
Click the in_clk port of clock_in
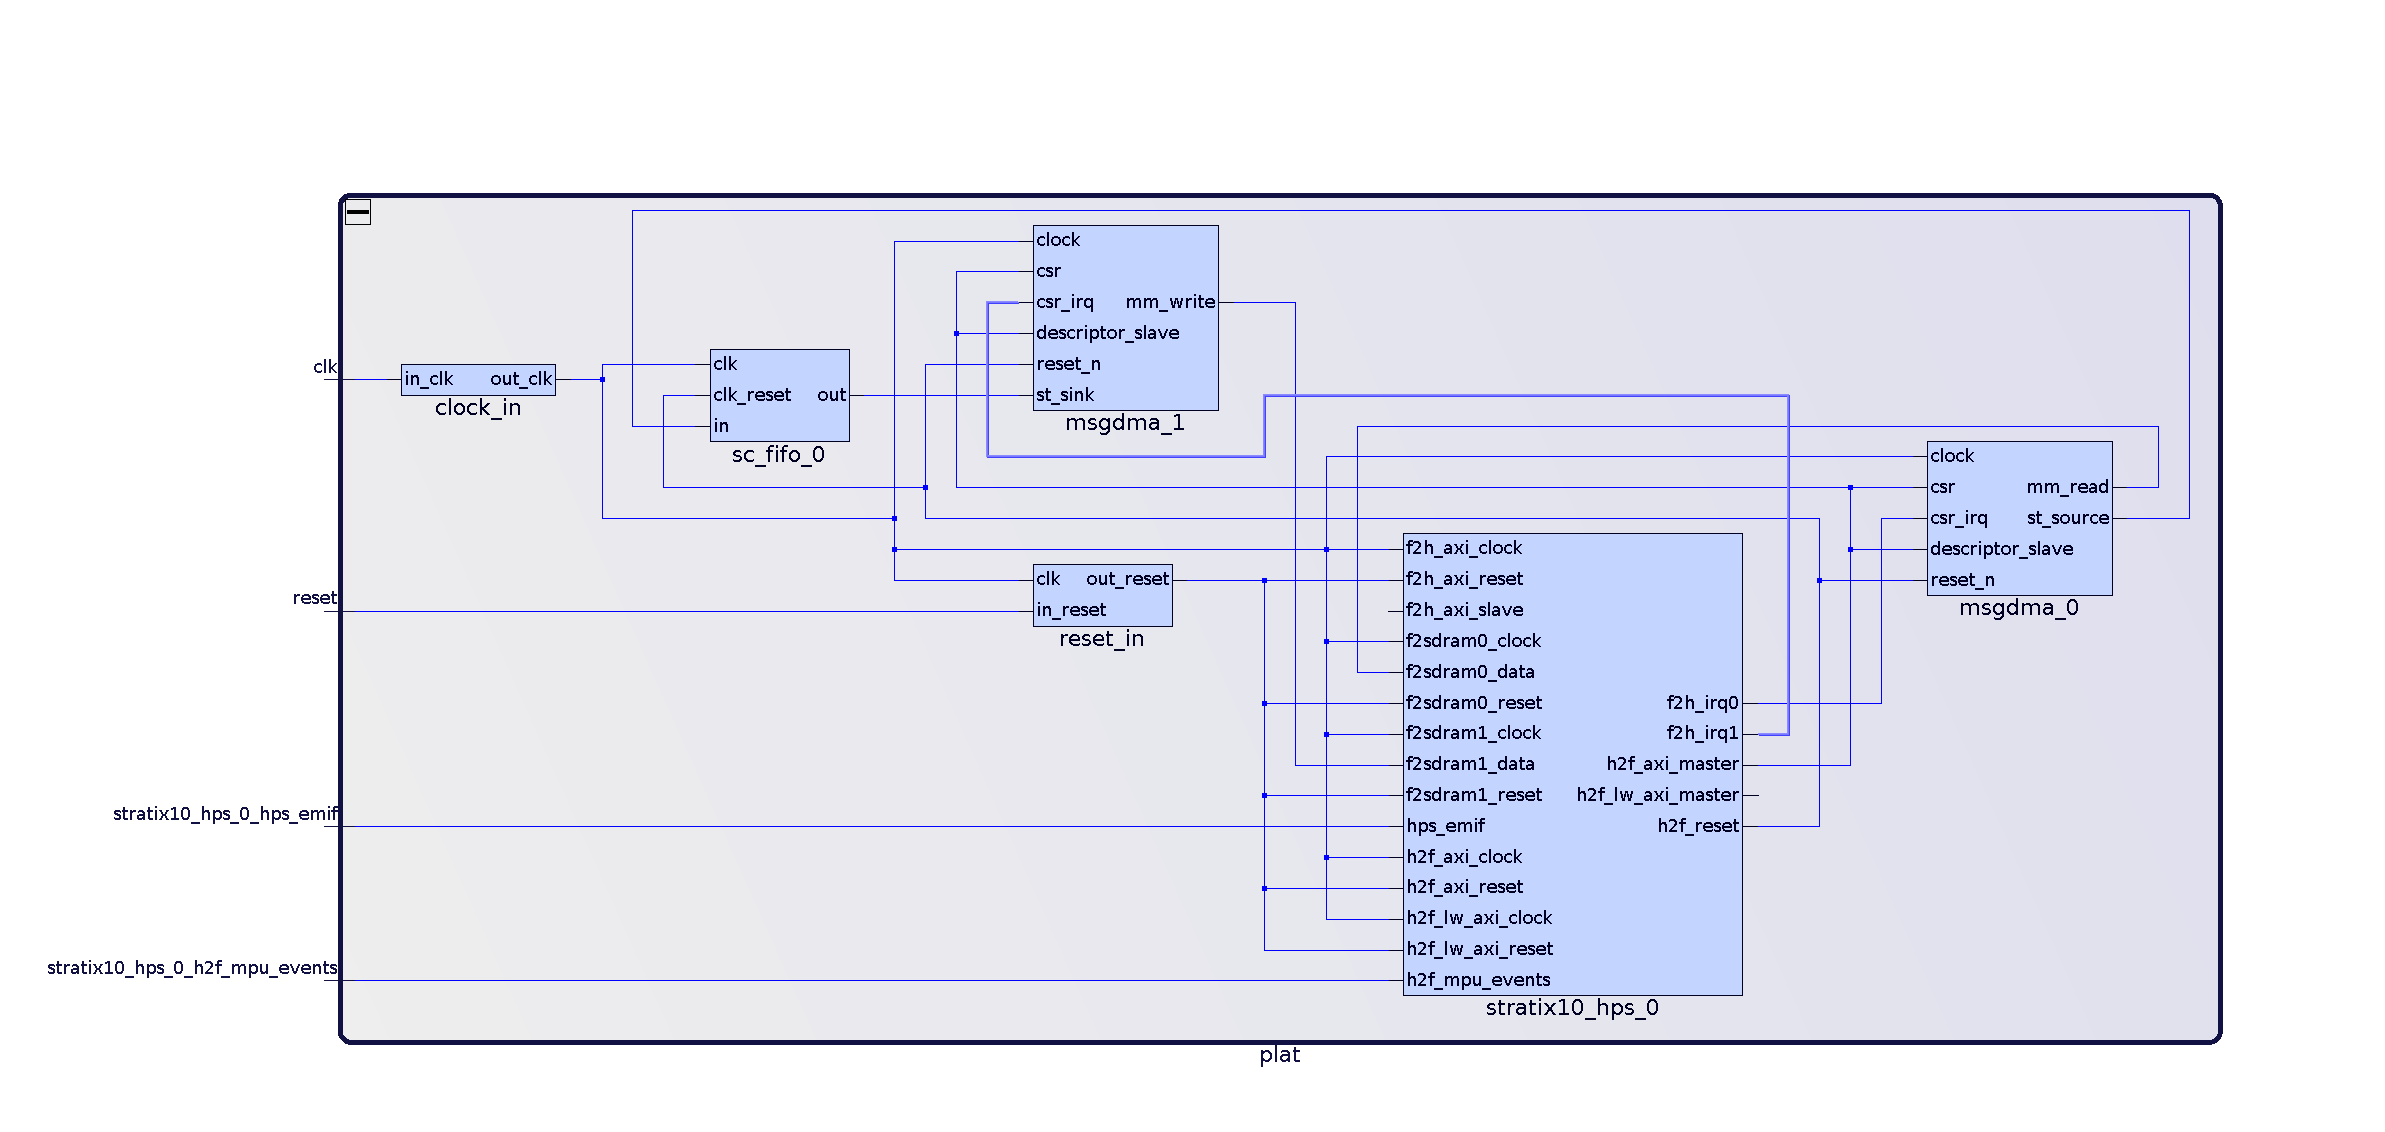pyautogui.click(x=429, y=379)
